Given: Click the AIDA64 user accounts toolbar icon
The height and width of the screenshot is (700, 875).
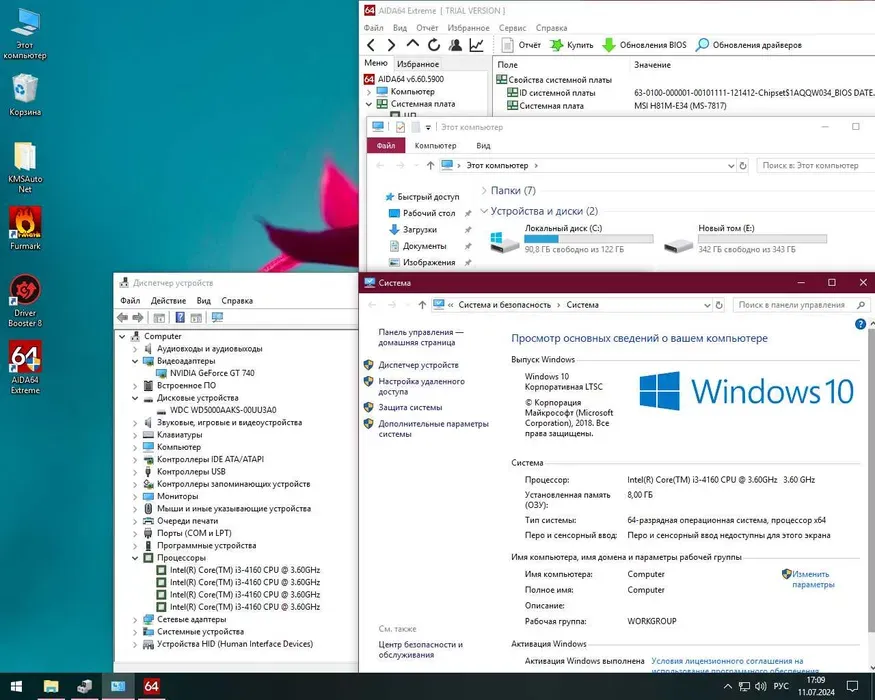Looking at the screenshot, I should click(455, 45).
